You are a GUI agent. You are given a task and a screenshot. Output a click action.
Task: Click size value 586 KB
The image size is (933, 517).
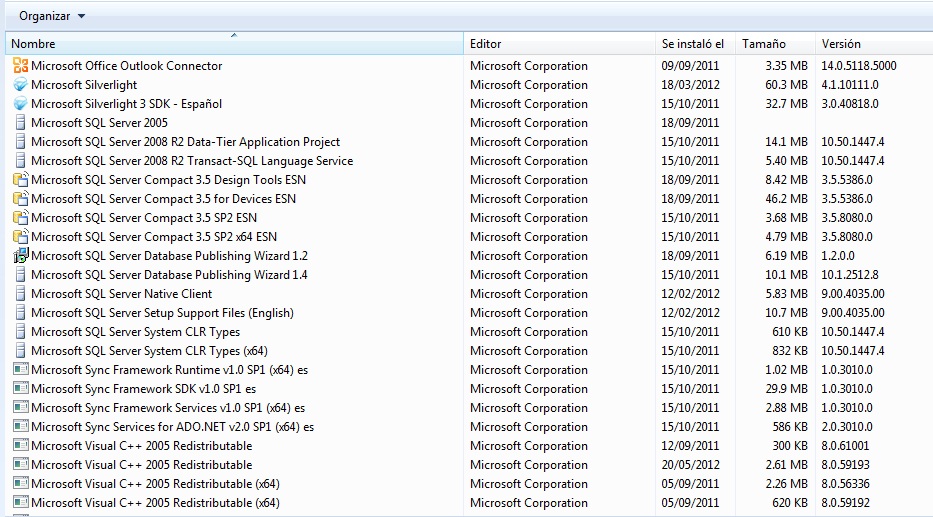pos(790,427)
